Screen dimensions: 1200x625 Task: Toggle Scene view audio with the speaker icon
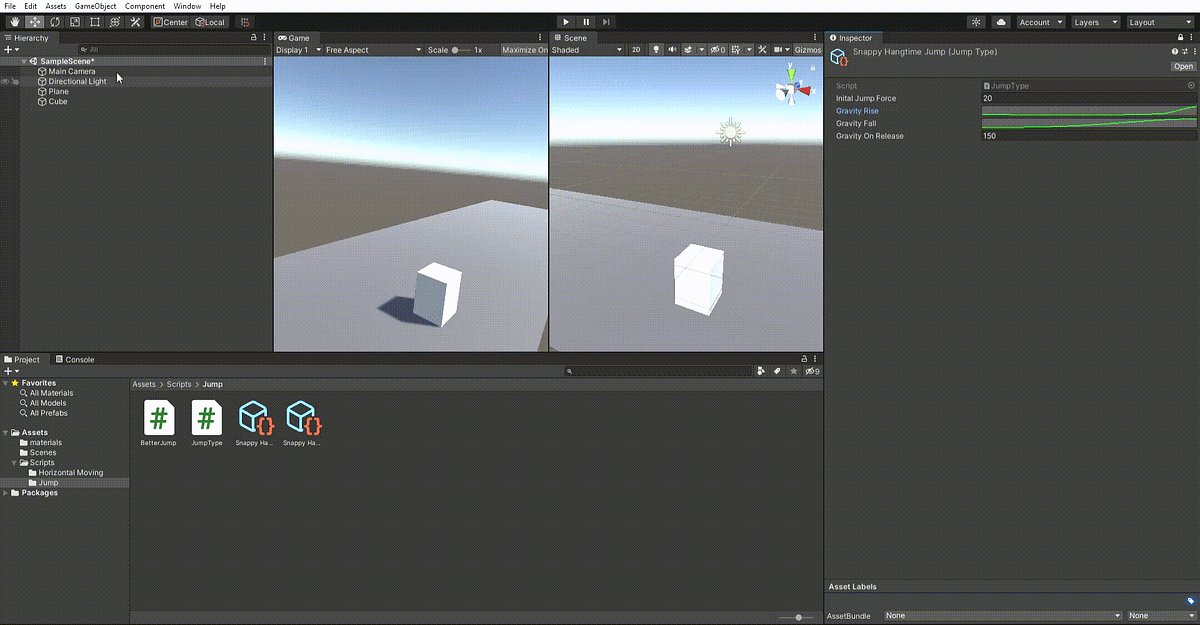pyautogui.click(x=672, y=49)
